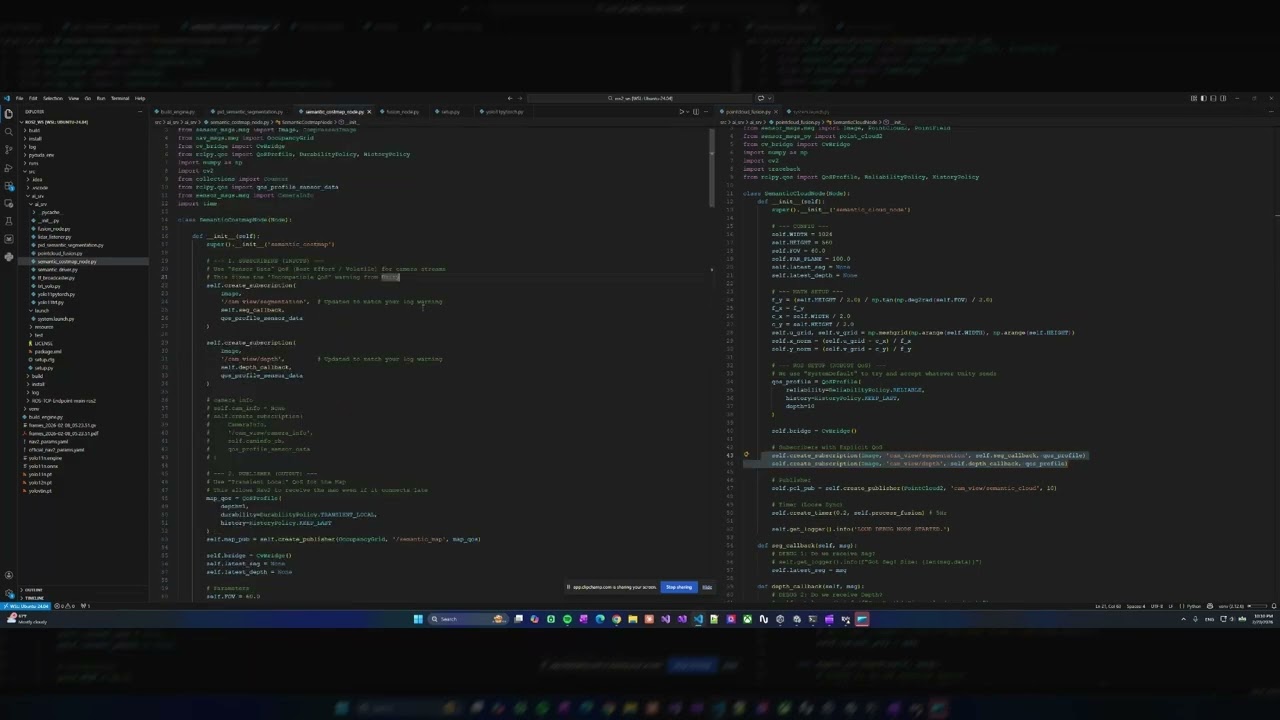Open the Spotify icon in taskbar

[x=567, y=619]
